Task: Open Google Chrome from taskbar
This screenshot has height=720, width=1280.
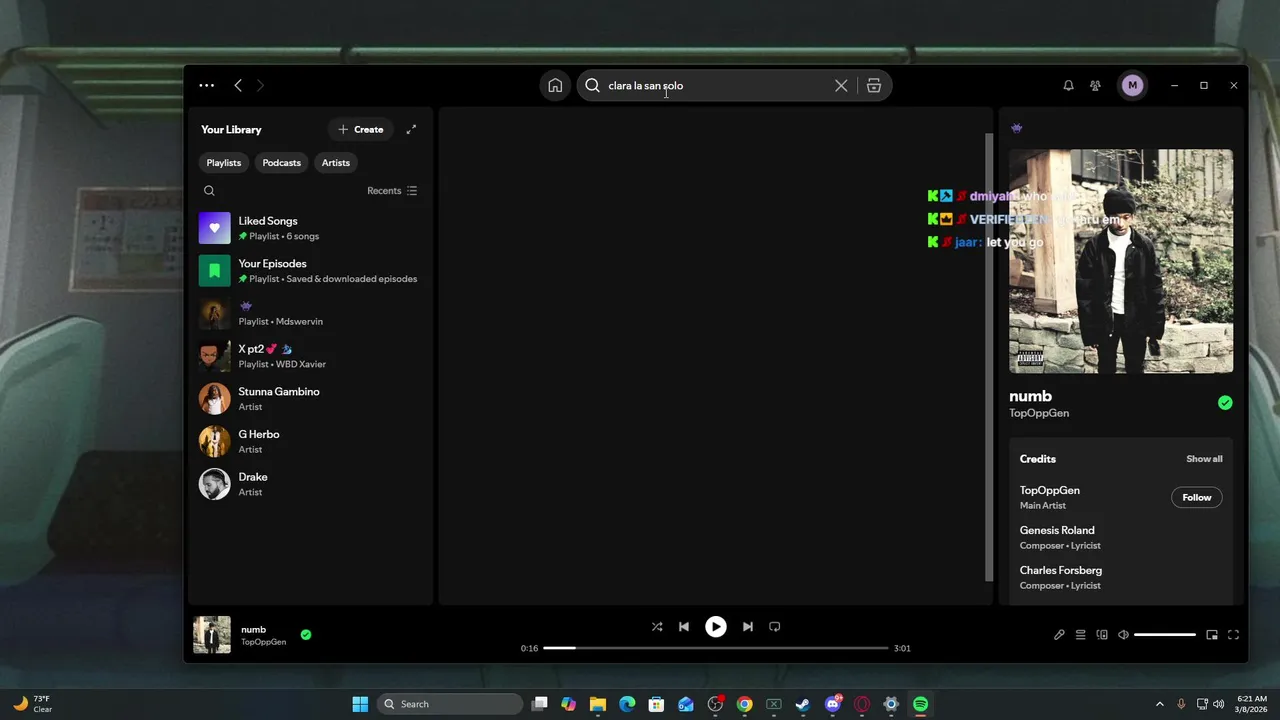Action: 744,704
